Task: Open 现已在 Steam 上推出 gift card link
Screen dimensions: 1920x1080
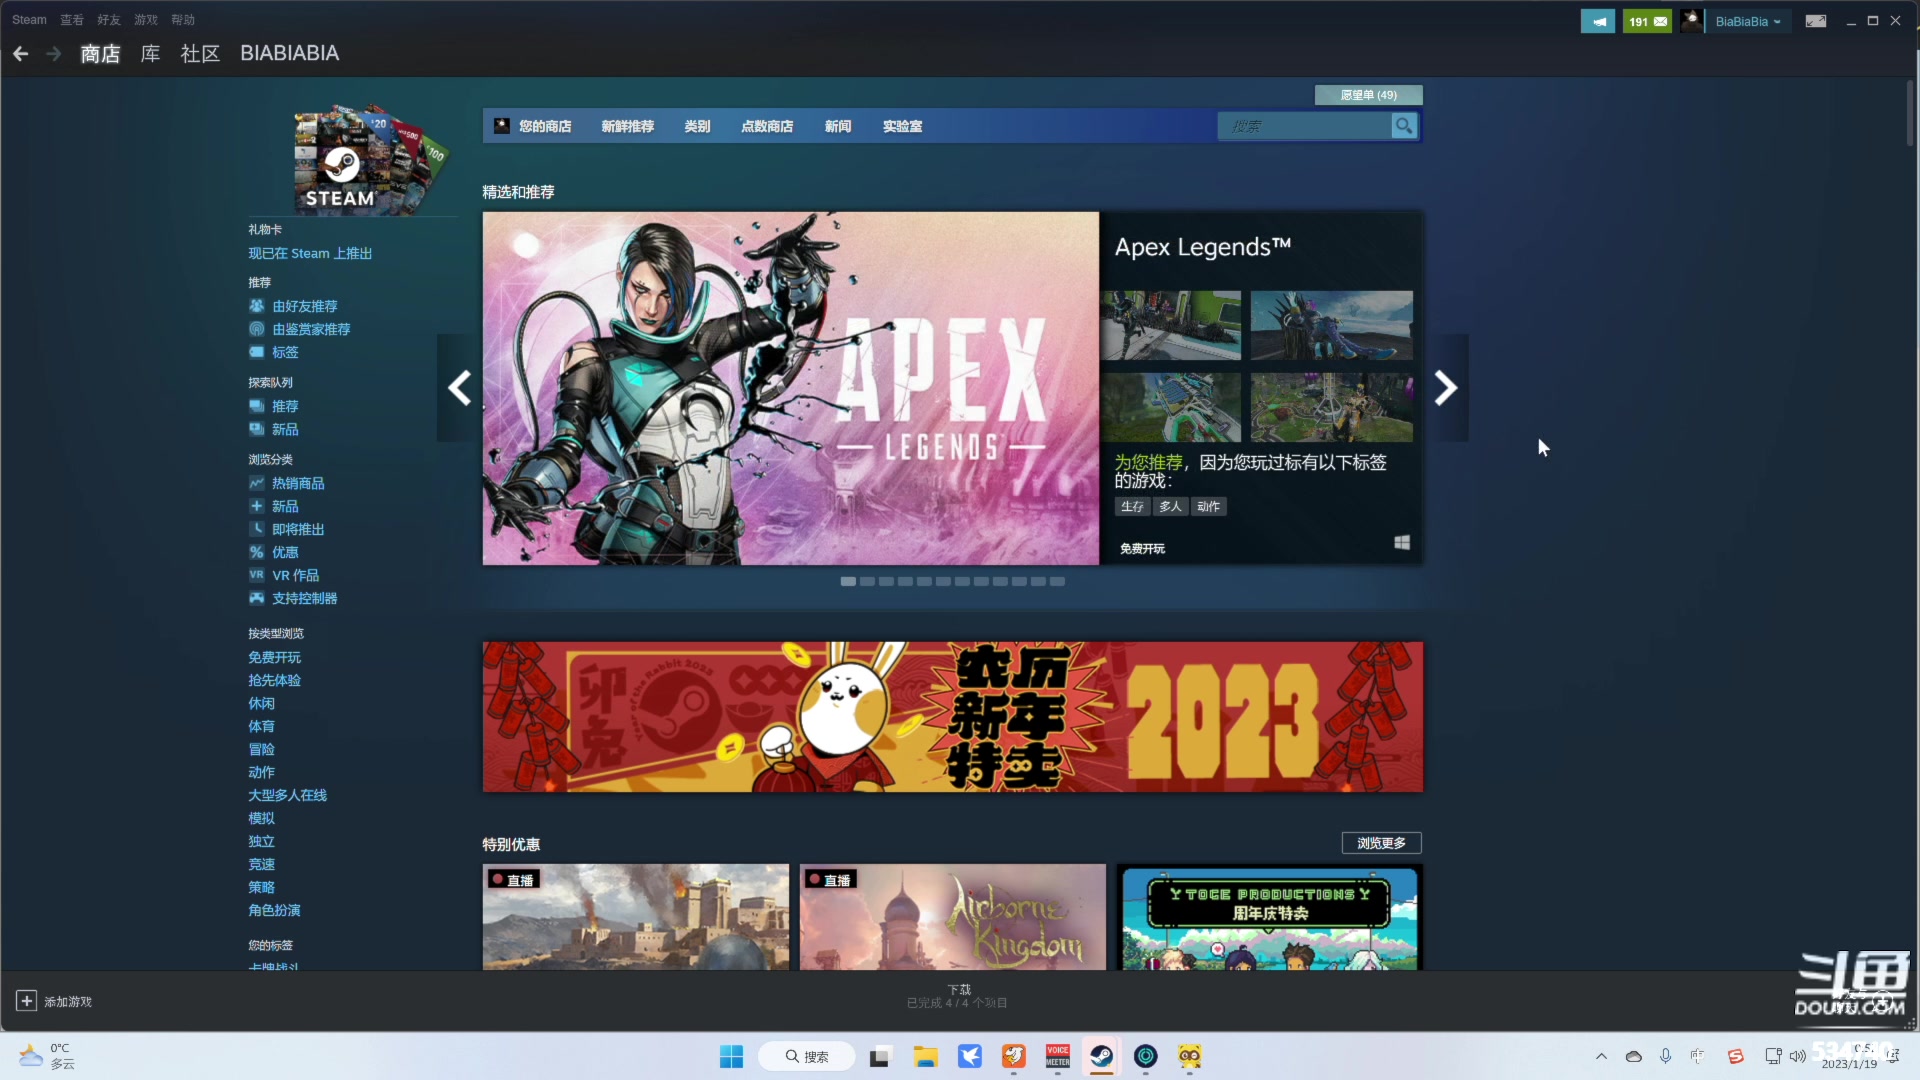Action: [x=310, y=254]
